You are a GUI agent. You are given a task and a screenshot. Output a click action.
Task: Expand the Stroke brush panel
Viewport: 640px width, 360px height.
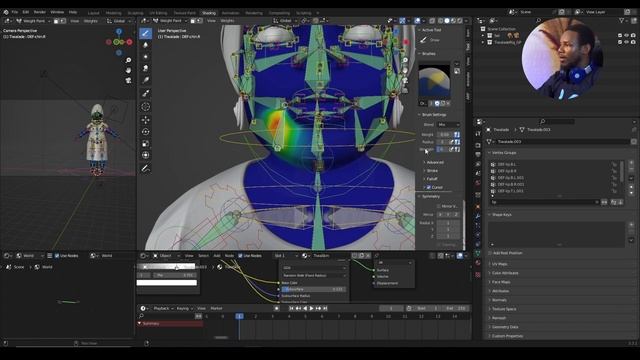[431, 171]
